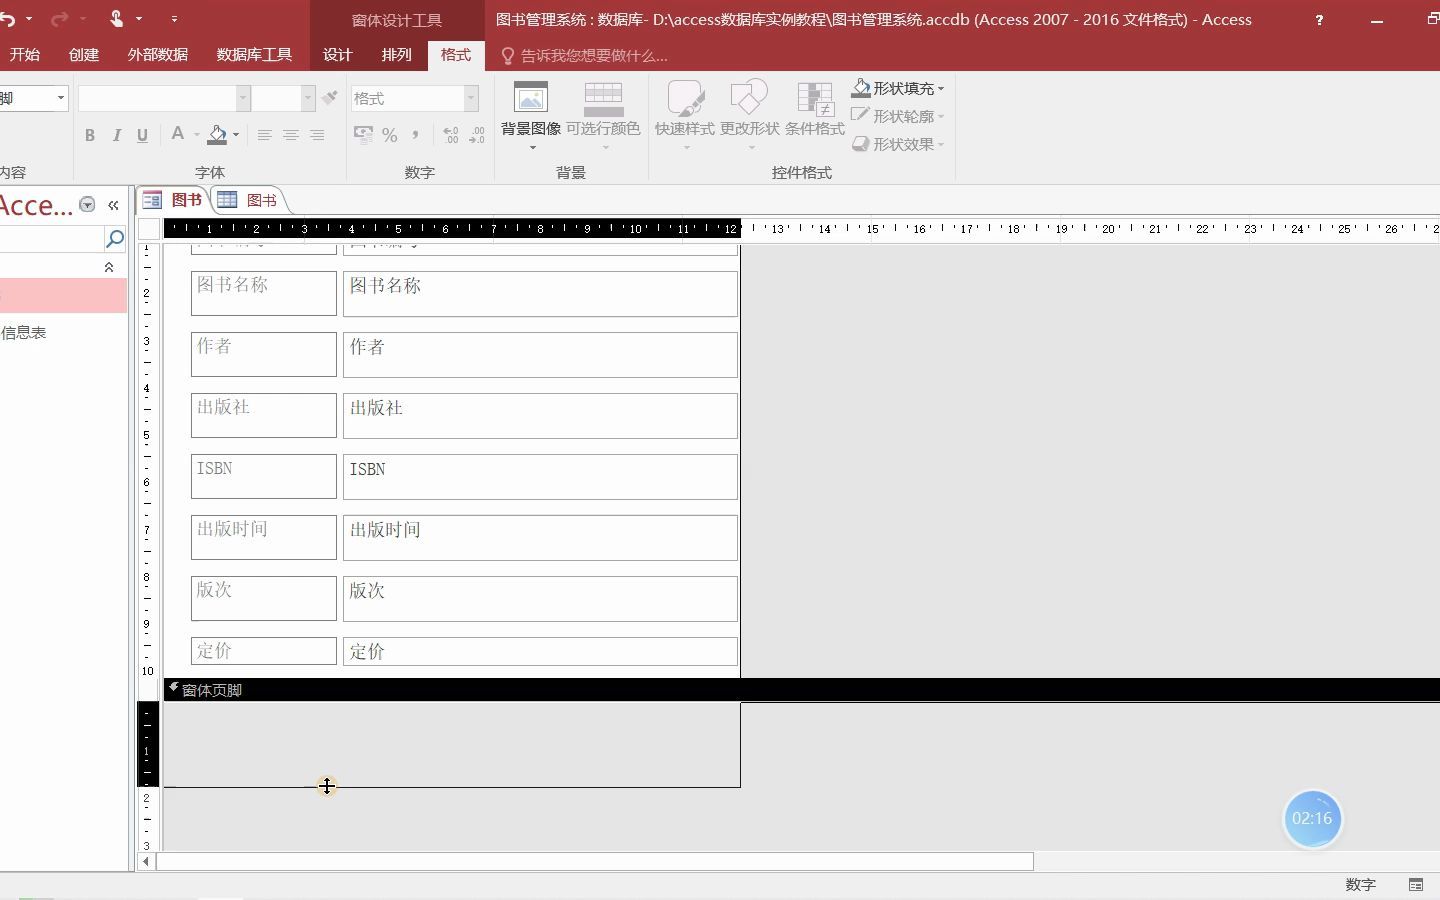Expand 形状效果 shape effects menu
The width and height of the screenshot is (1440, 900).
pyautogui.click(x=897, y=144)
